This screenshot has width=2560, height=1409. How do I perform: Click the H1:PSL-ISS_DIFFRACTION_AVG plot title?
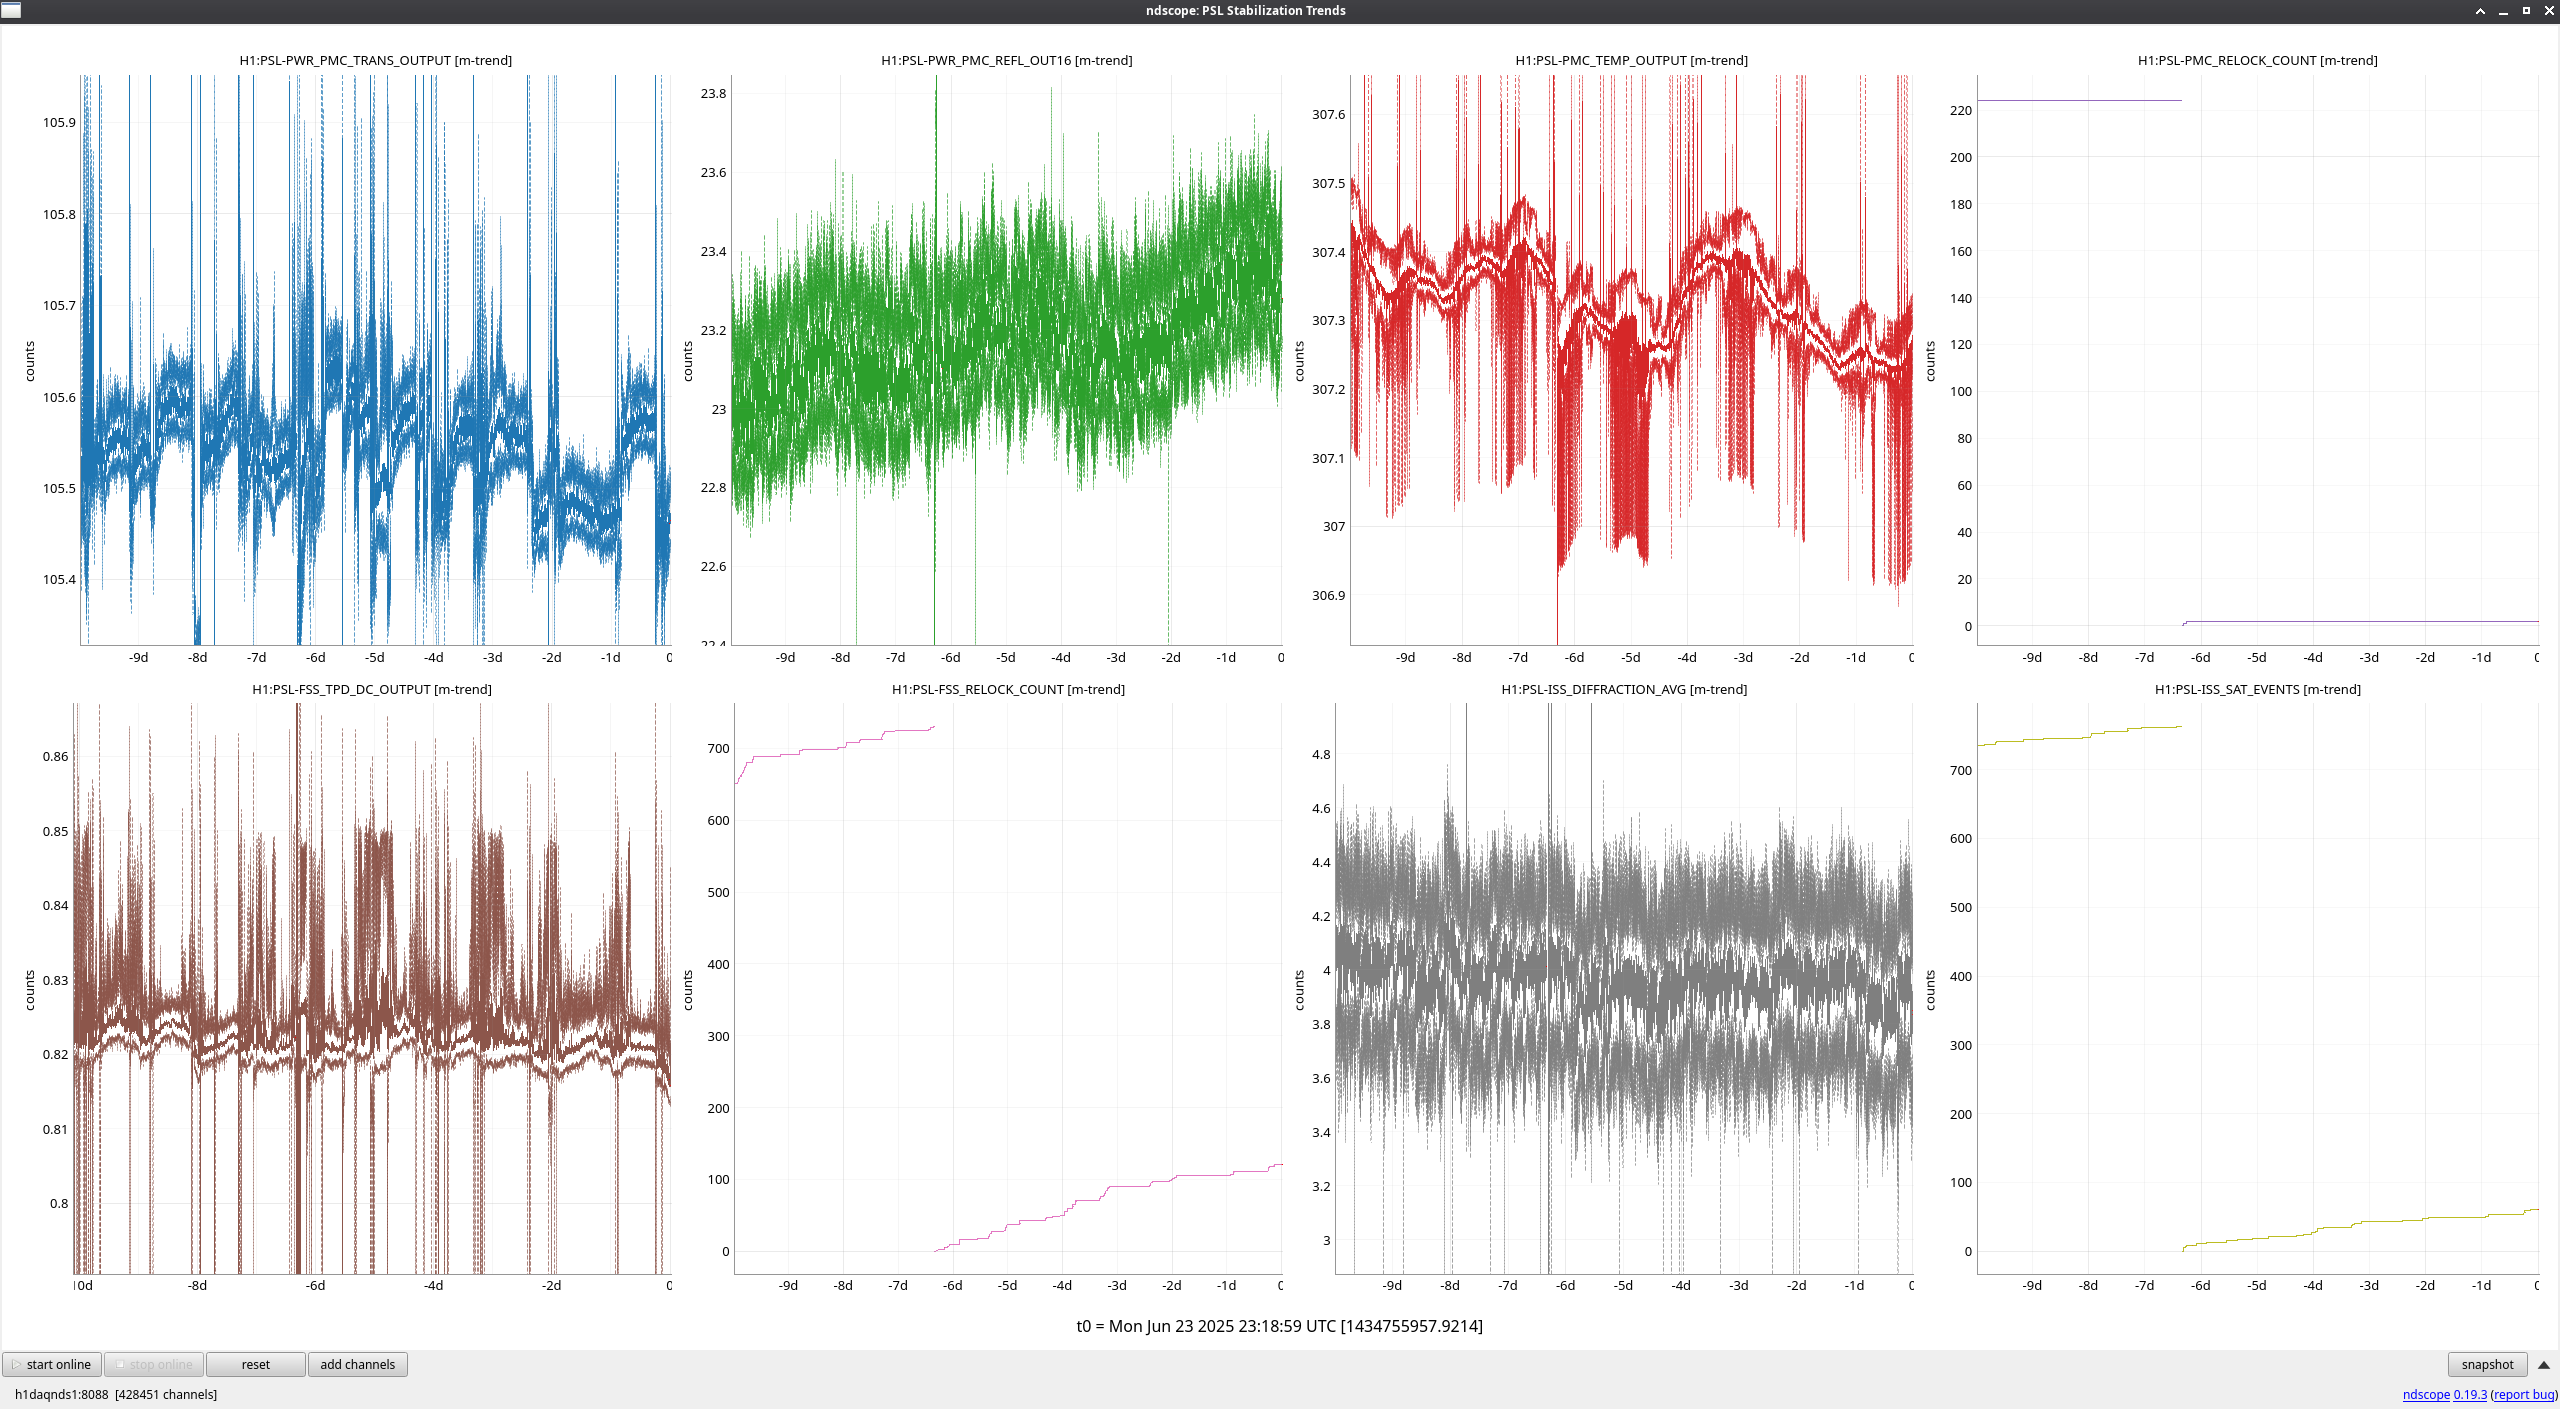1624,689
